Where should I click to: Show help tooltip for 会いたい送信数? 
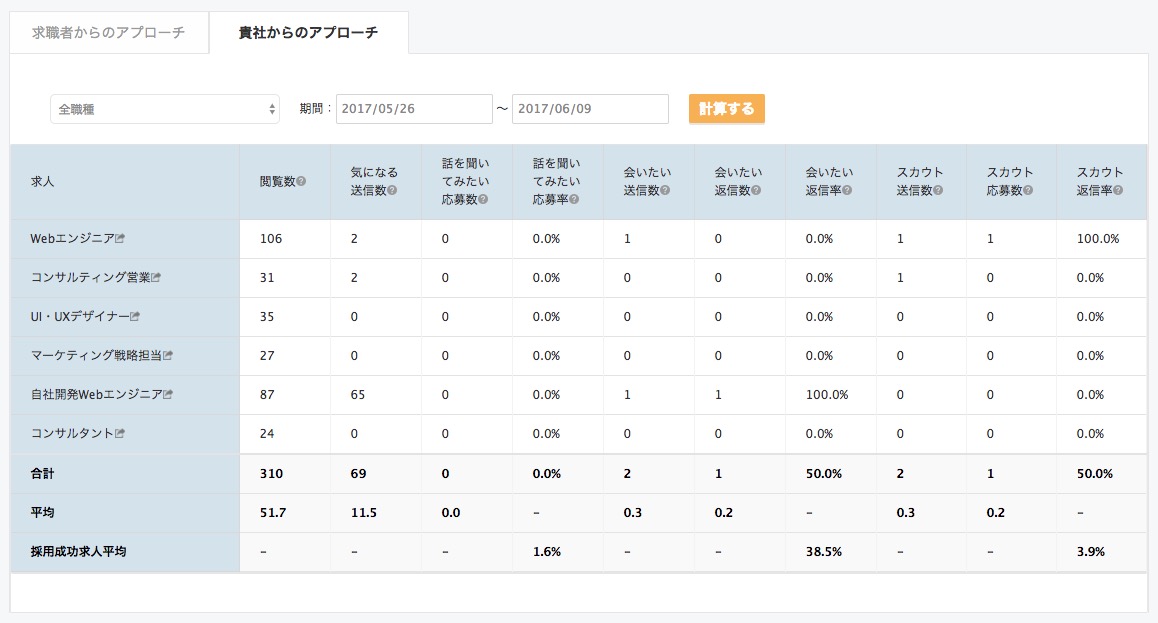click(665, 190)
